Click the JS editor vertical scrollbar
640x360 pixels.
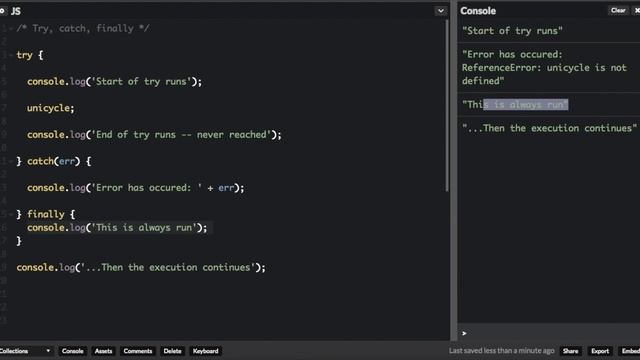coord(447,105)
